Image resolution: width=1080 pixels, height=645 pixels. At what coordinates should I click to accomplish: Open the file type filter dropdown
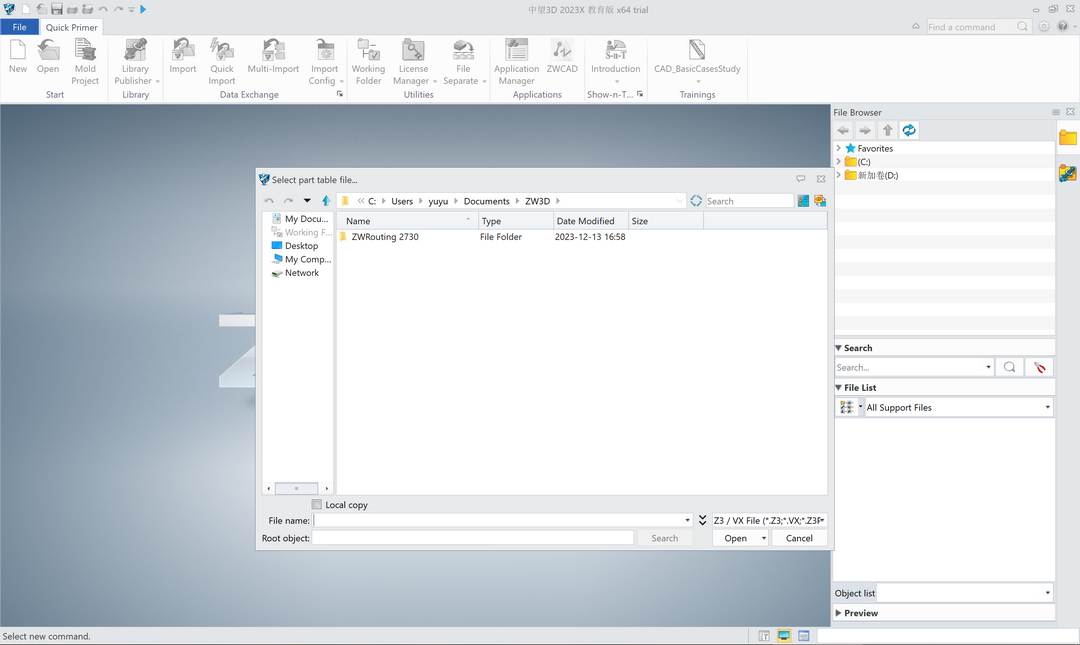coord(769,520)
